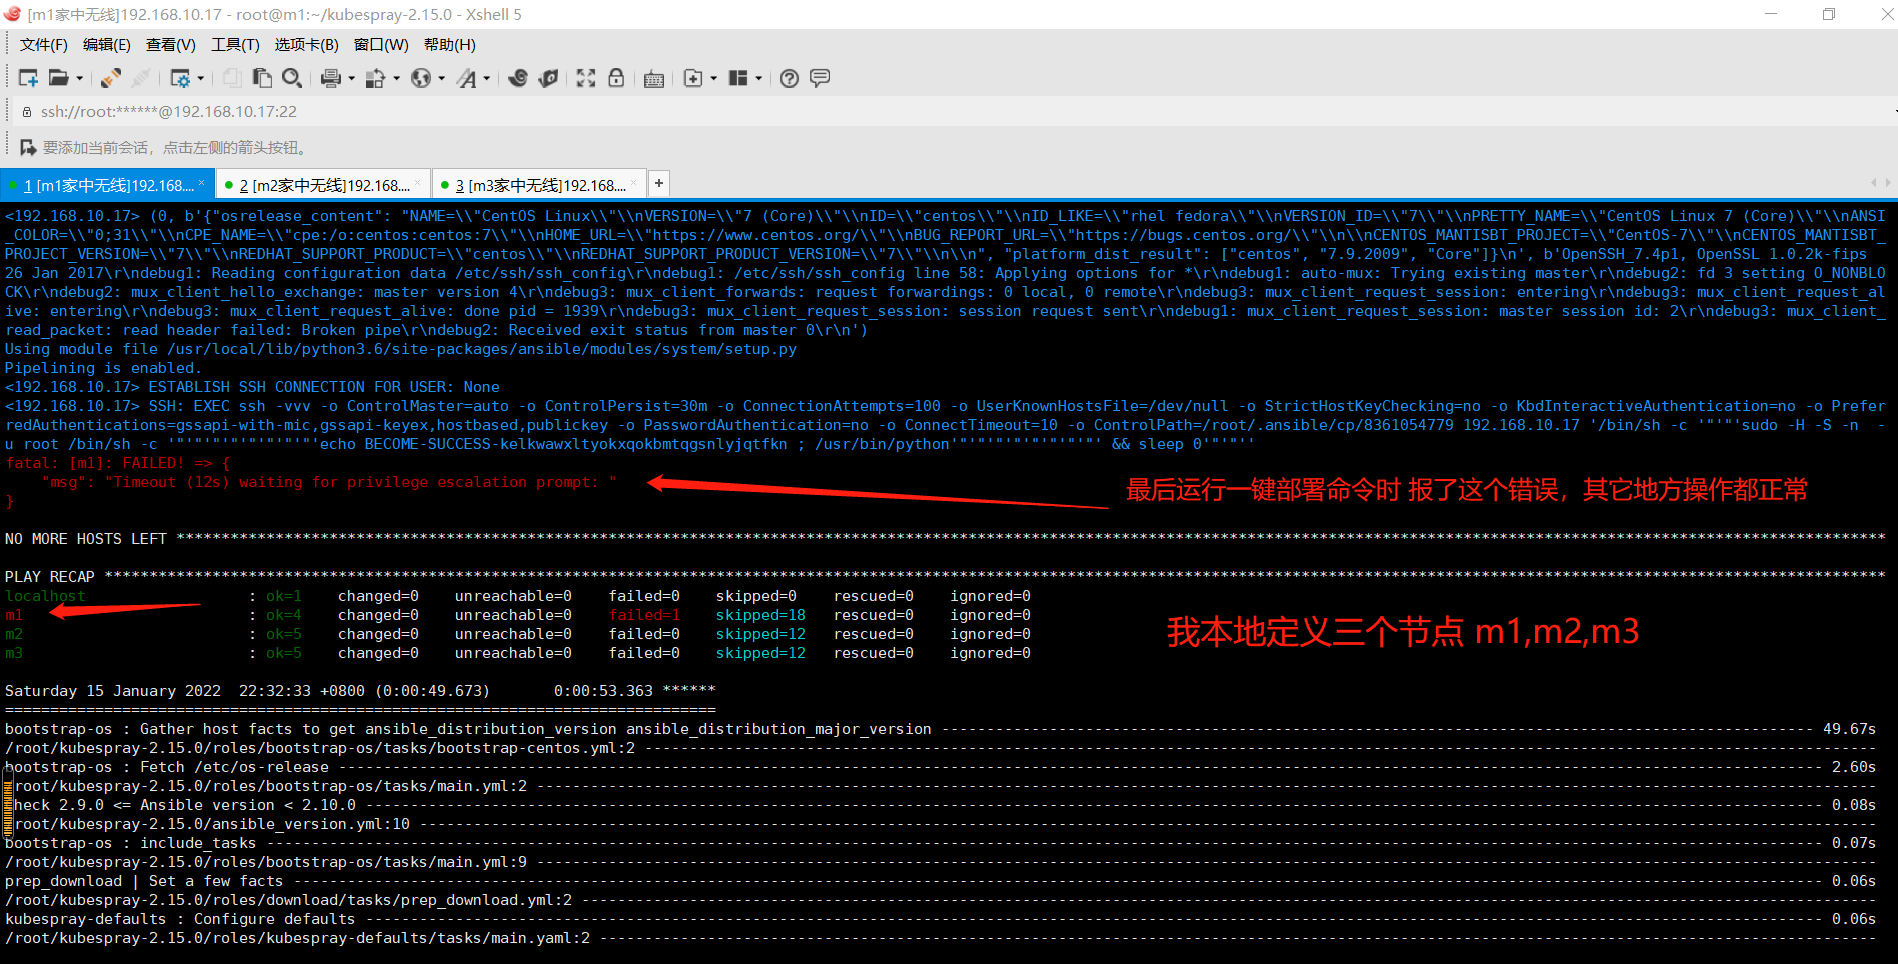Click the tab bar scroll-right arrow
Image resolution: width=1898 pixels, height=964 pixels.
[1887, 183]
